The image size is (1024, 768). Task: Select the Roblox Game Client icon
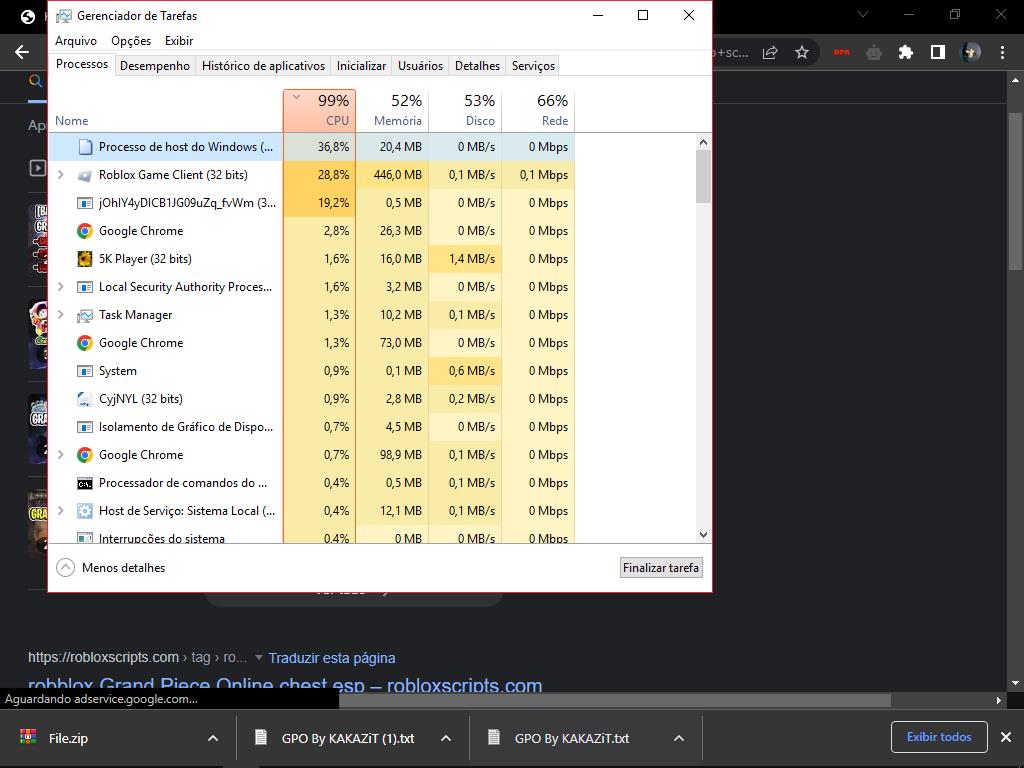click(x=85, y=175)
